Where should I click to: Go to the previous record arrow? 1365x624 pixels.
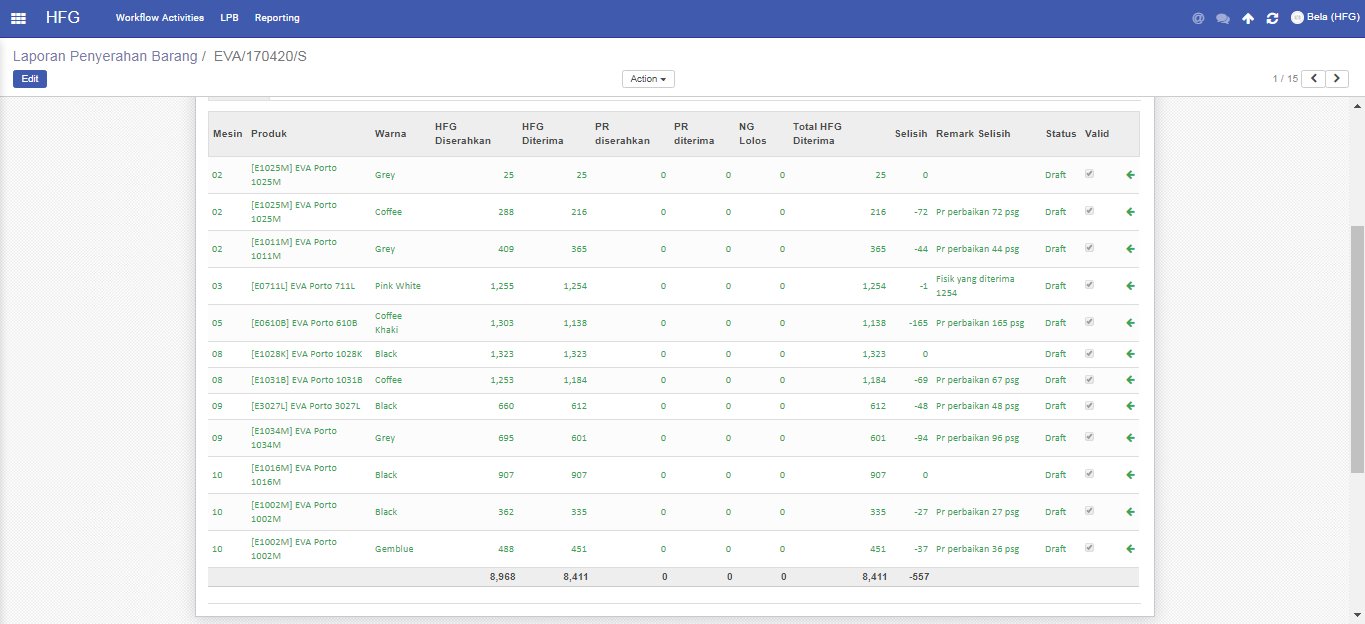[1313, 79]
